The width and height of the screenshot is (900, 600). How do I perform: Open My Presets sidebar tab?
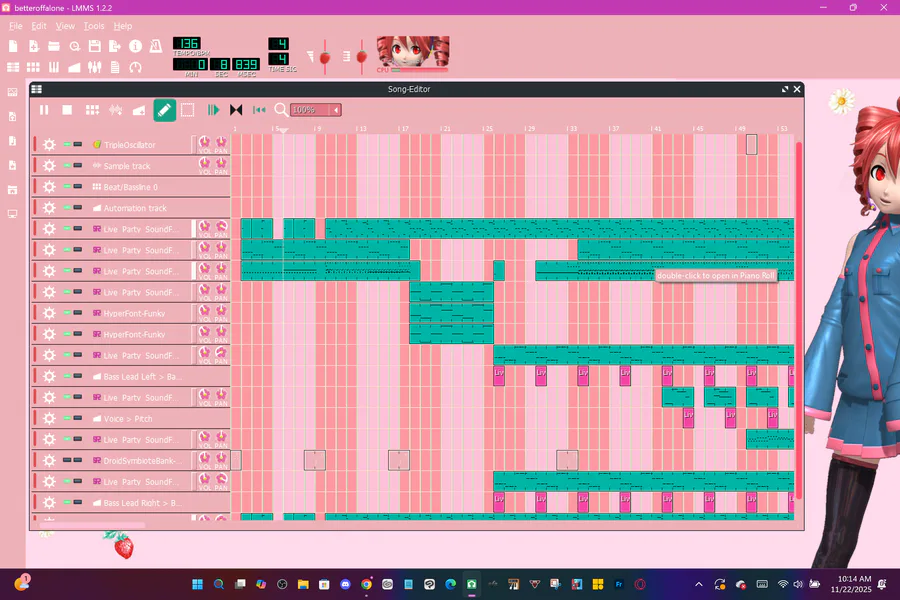coord(12,165)
